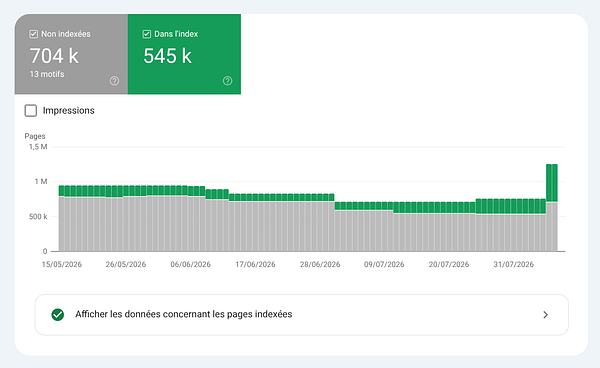Enable the Impressions checkbox

(x=31, y=111)
